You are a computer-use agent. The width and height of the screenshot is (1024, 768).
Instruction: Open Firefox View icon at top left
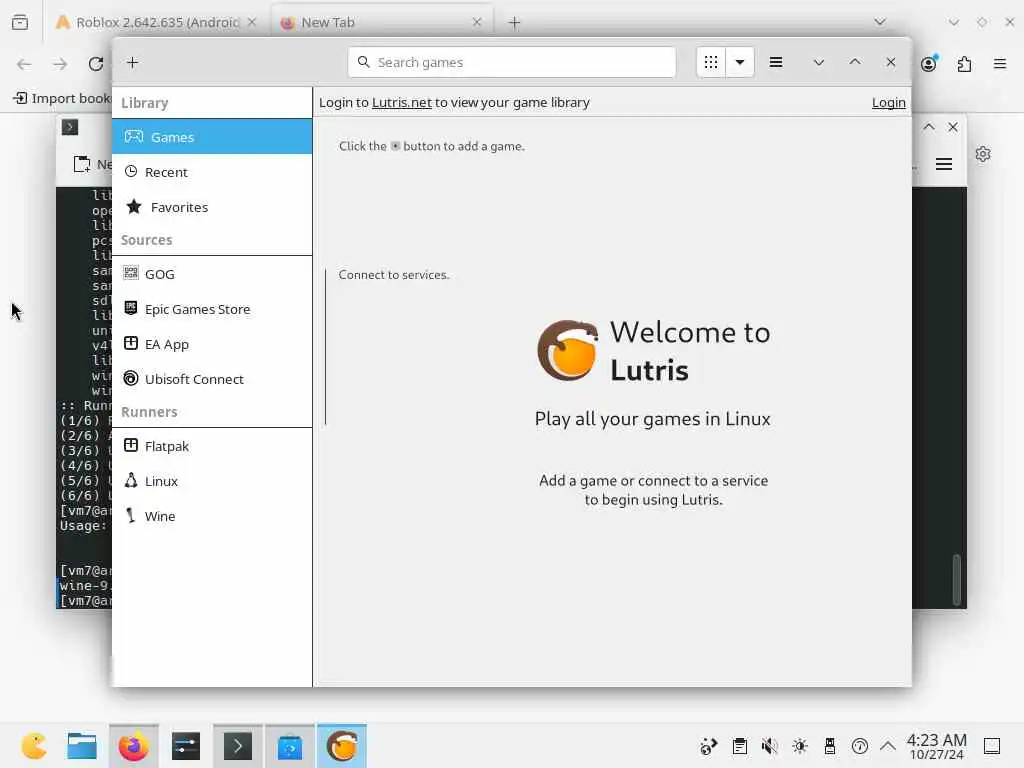[20, 22]
